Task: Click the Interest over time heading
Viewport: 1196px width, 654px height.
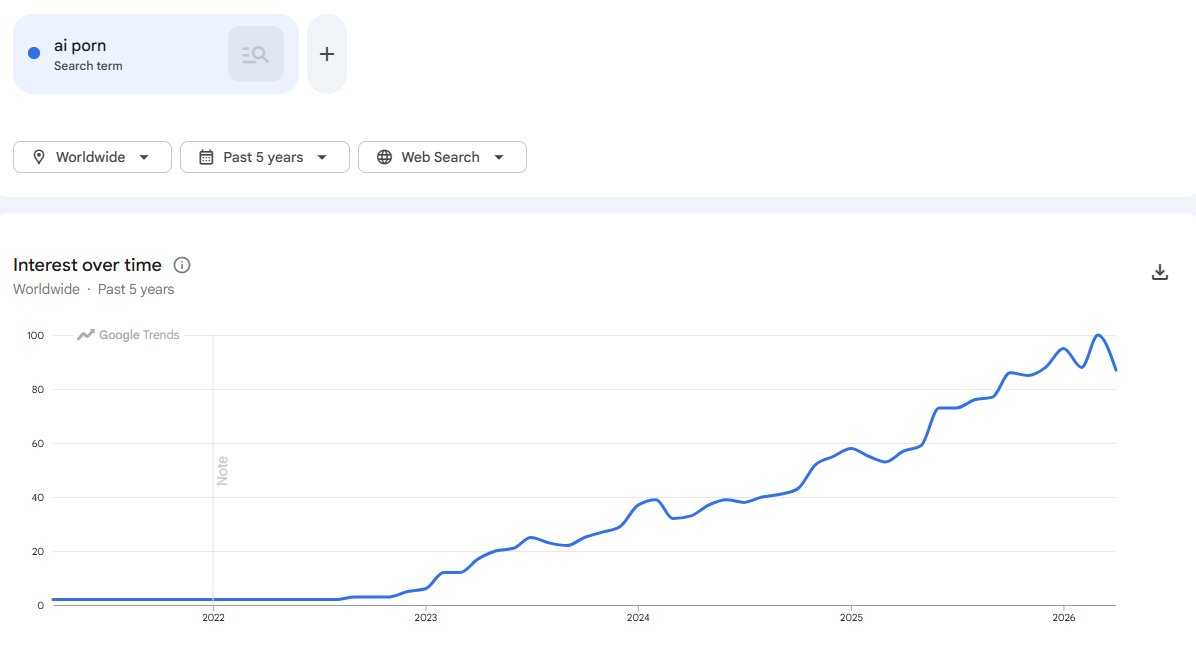Action: 87,265
